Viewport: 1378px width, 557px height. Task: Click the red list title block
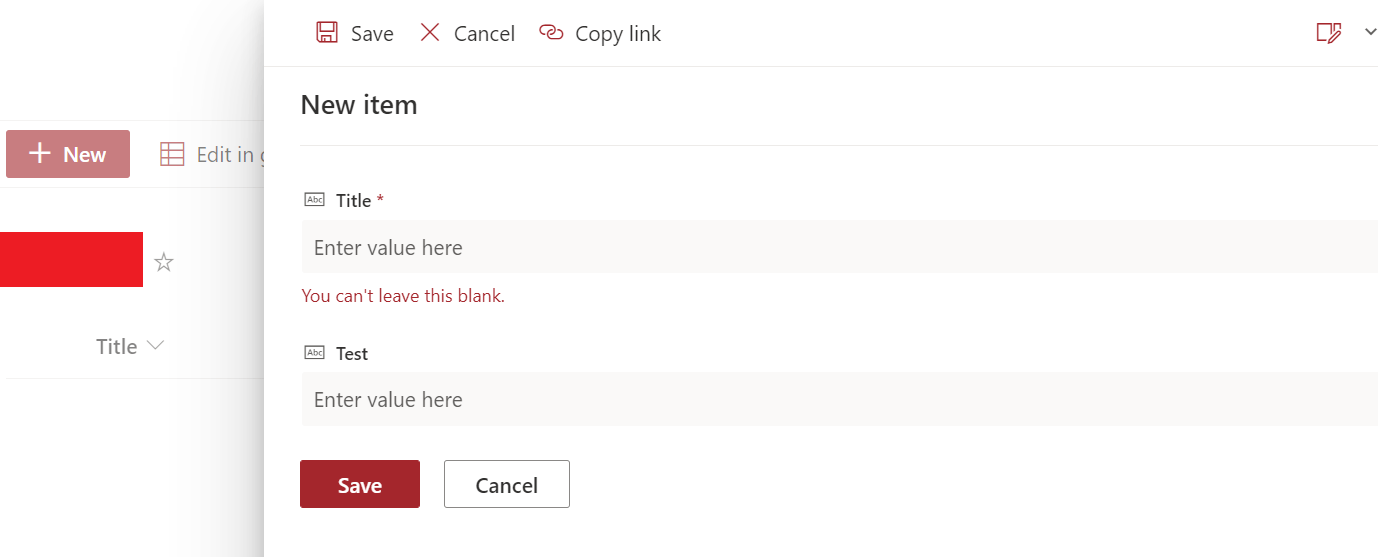71,259
